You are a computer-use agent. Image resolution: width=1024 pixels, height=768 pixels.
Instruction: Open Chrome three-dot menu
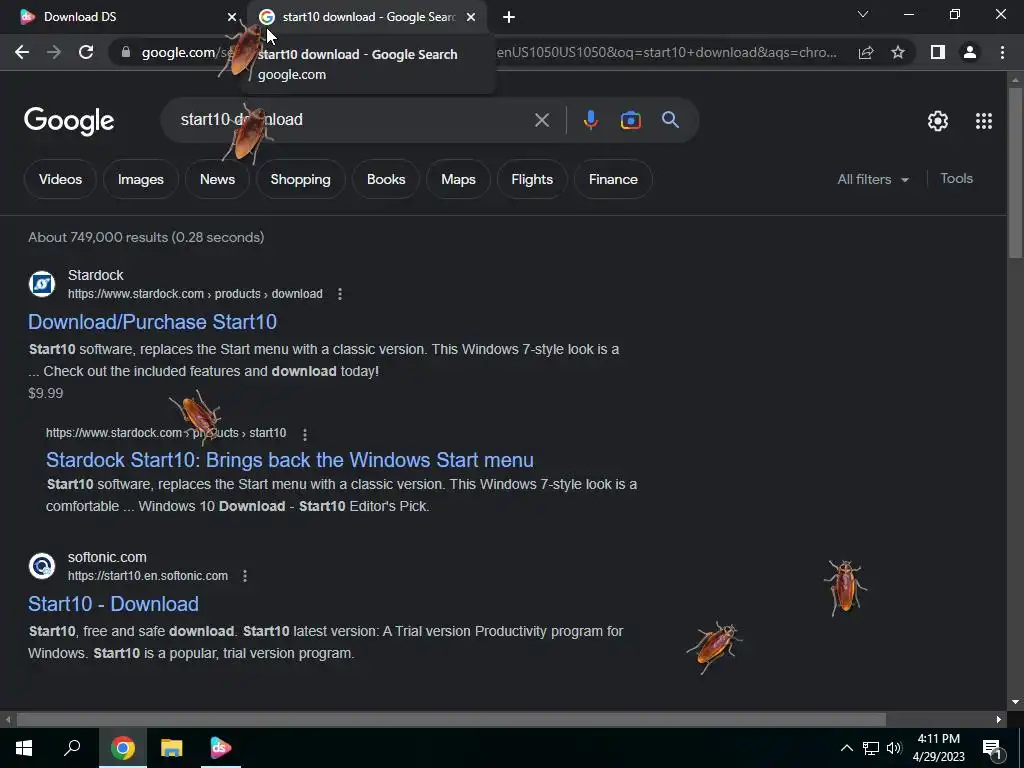pyautogui.click(x=1002, y=52)
